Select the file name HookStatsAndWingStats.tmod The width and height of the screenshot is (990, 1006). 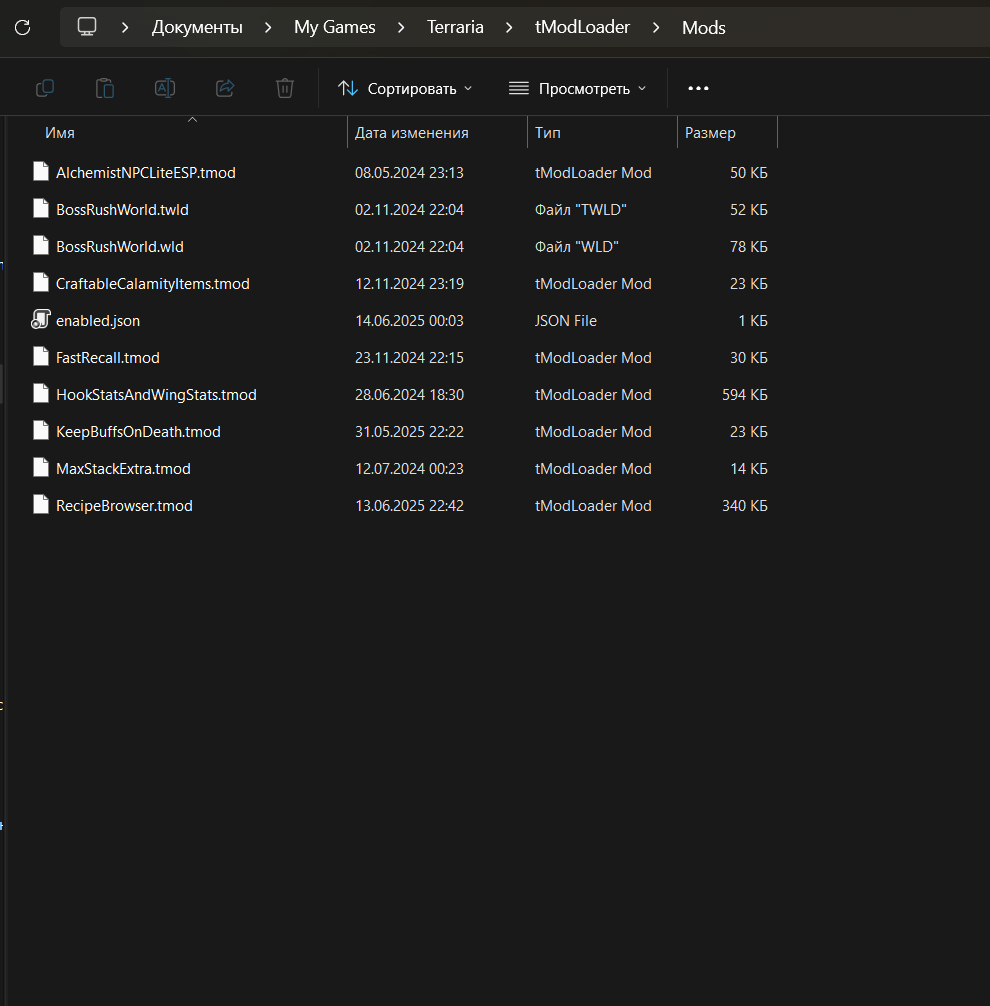coord(157,395)
